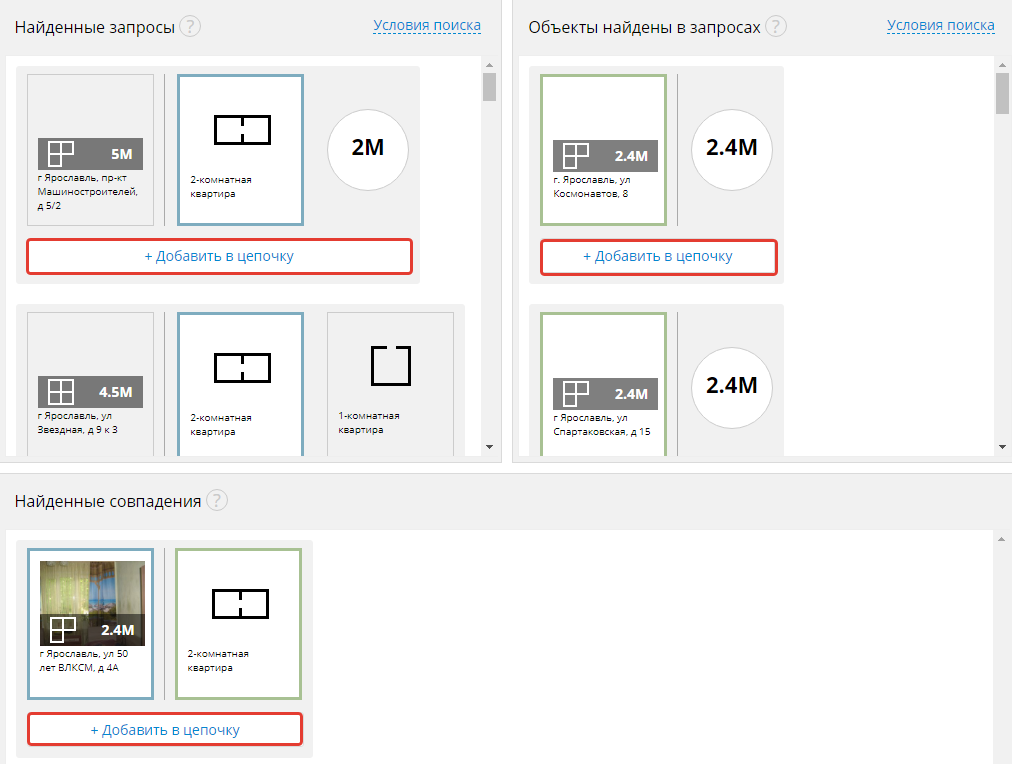Viewport: 1012px width, 764px height.
Task: Click the 1-комнатная квартира card icon
Action: point(390,366)
